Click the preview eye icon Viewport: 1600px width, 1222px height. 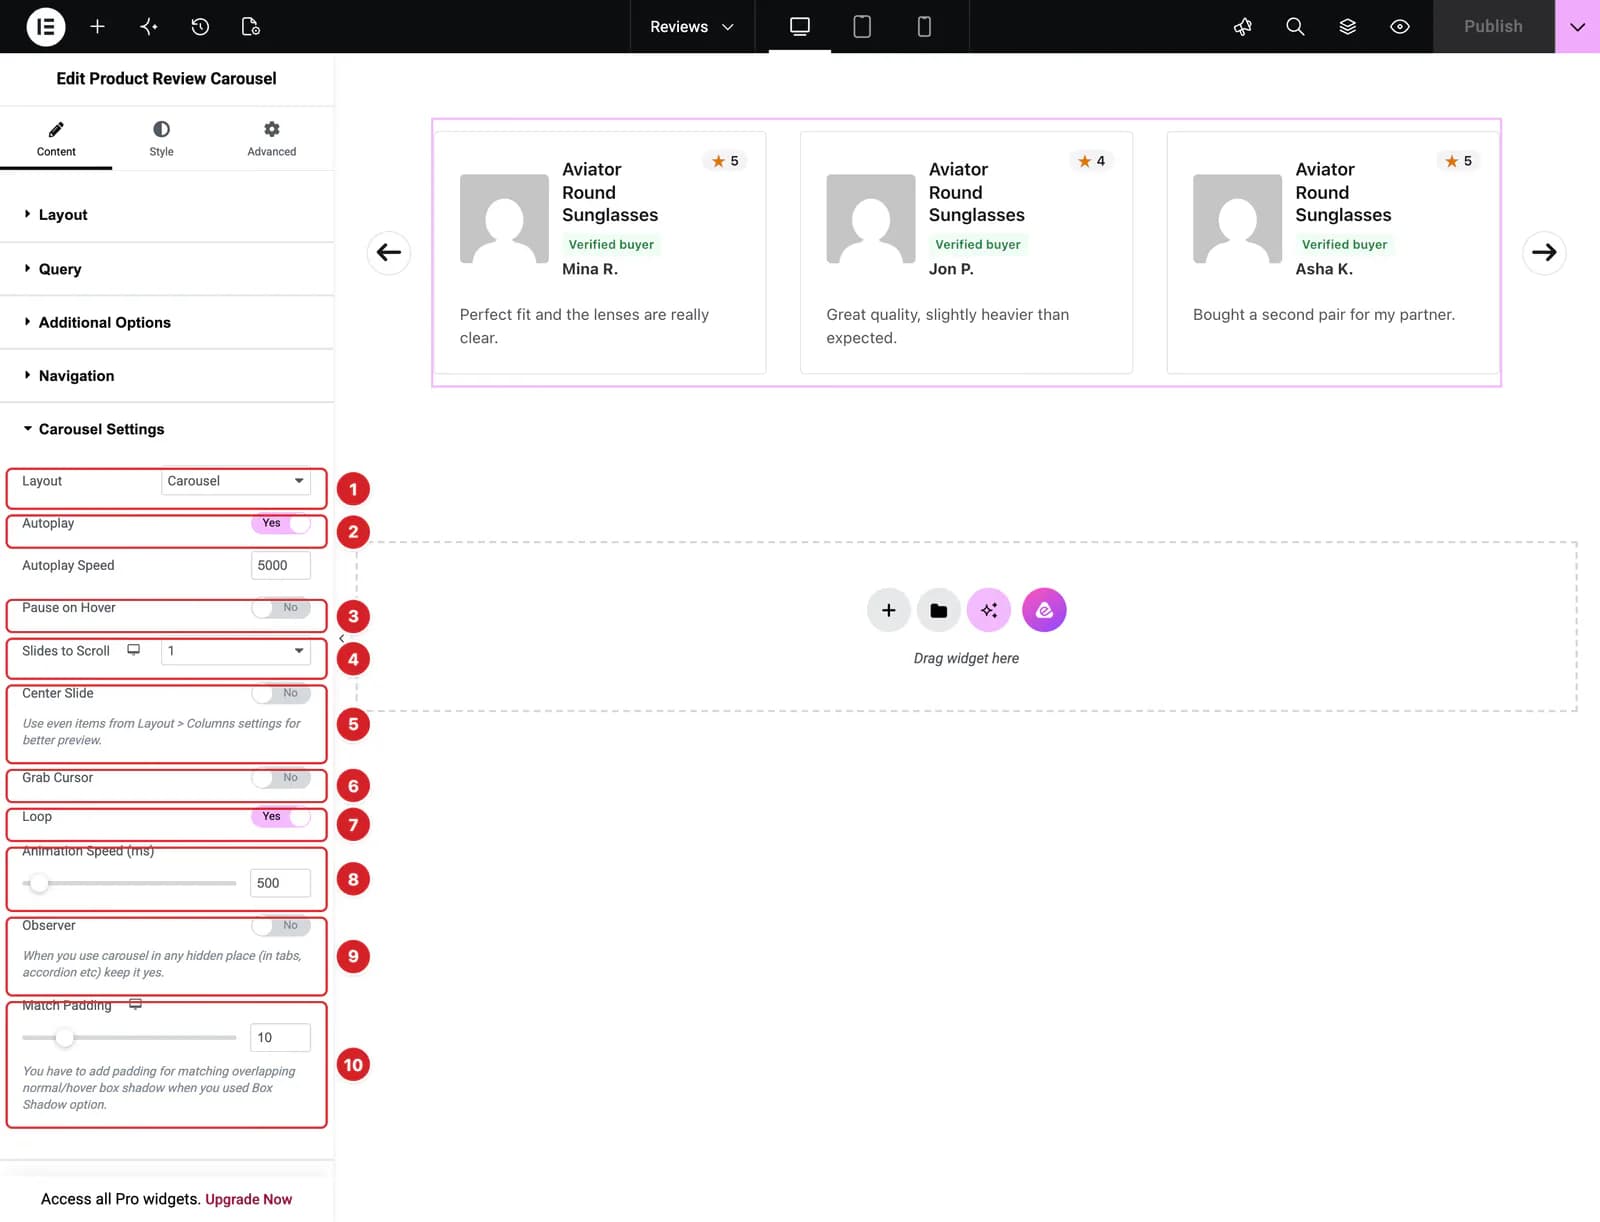coord(1400,27)
